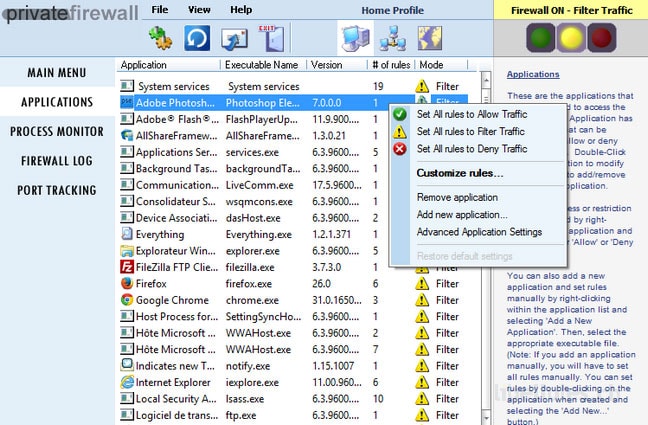This screenshot has width=648, height=425.
Task: Open the Applications section
Action: [x=57, y=102]
